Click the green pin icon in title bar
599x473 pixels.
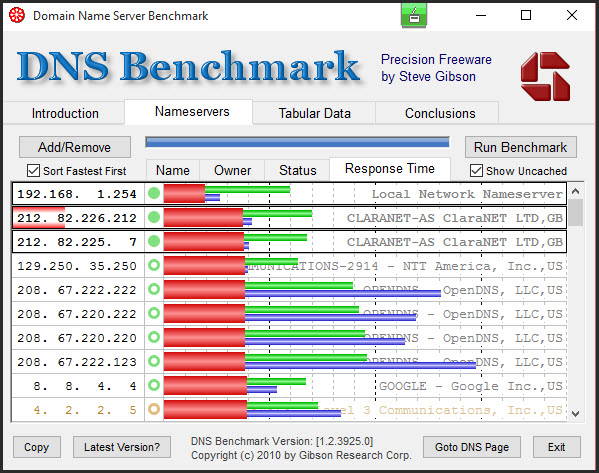tap(414, 15)
